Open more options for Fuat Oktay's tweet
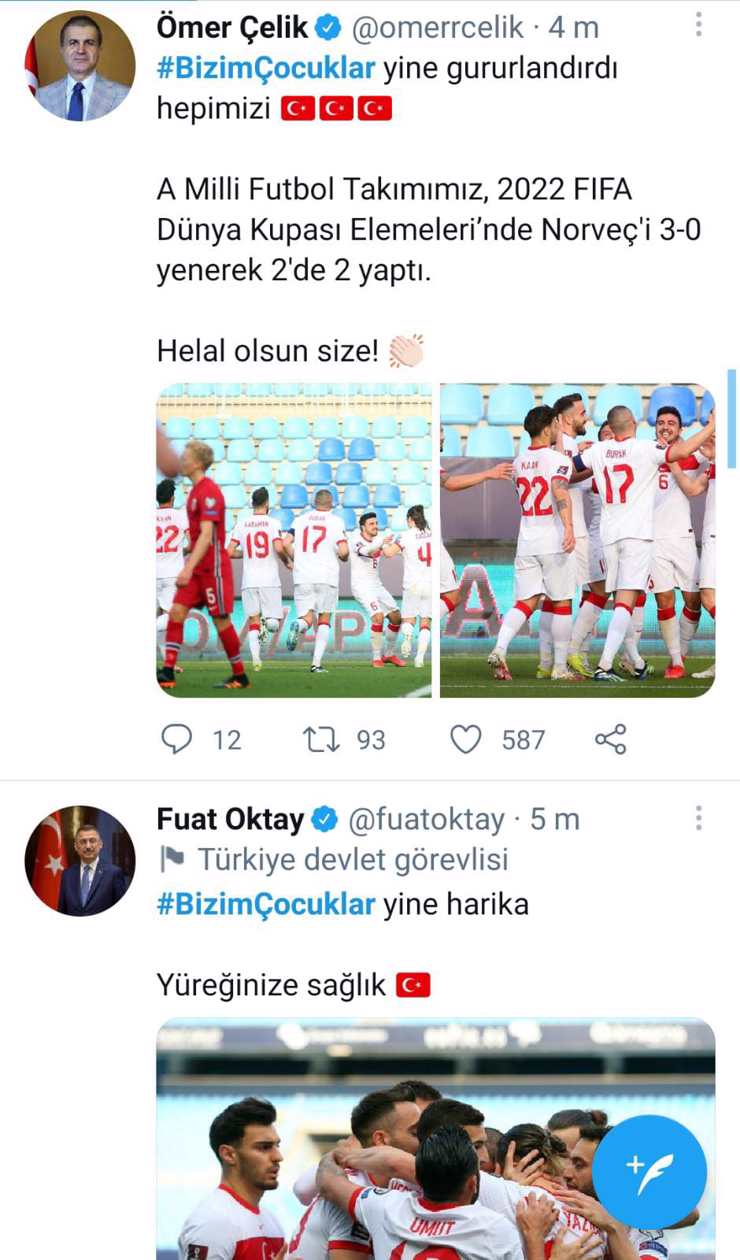 698,818
